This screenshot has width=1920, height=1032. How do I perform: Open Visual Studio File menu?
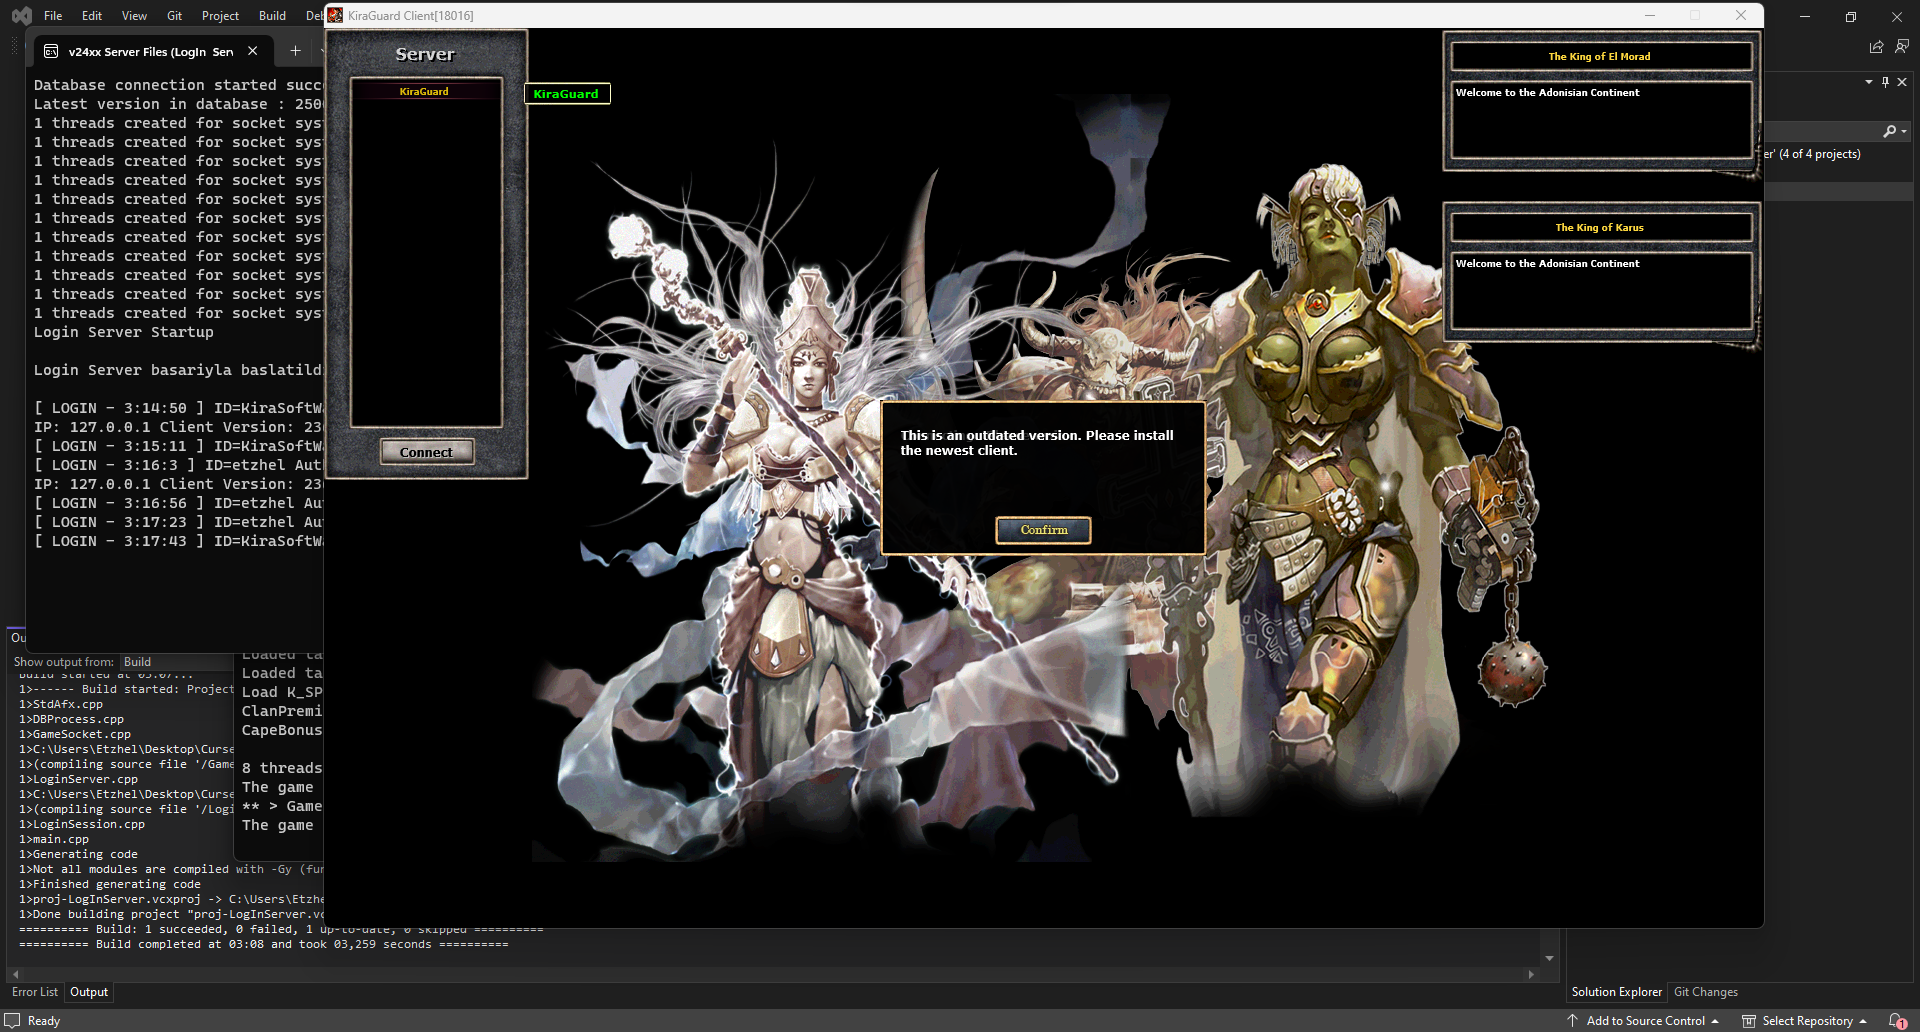[53, 16]
